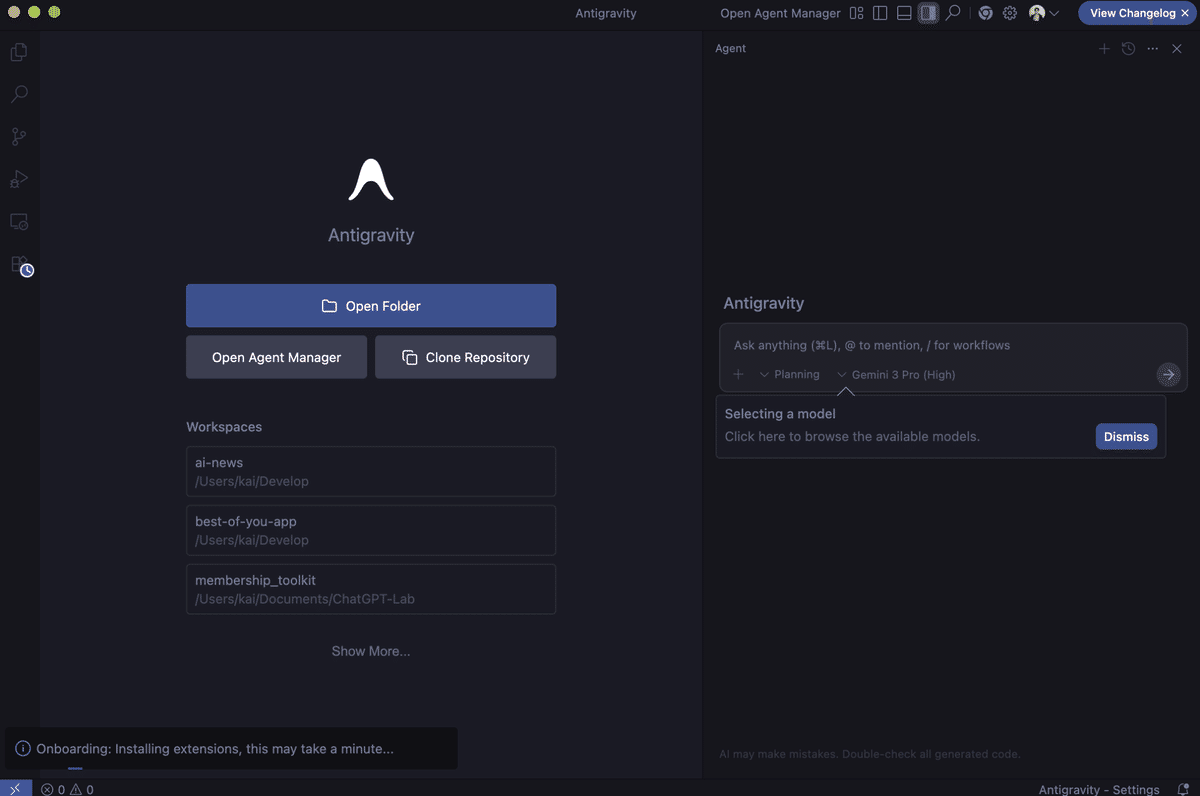The image size is (1200, 796).
Task: Dismiss the Selecting a model tooltip
Action: 1126,436
